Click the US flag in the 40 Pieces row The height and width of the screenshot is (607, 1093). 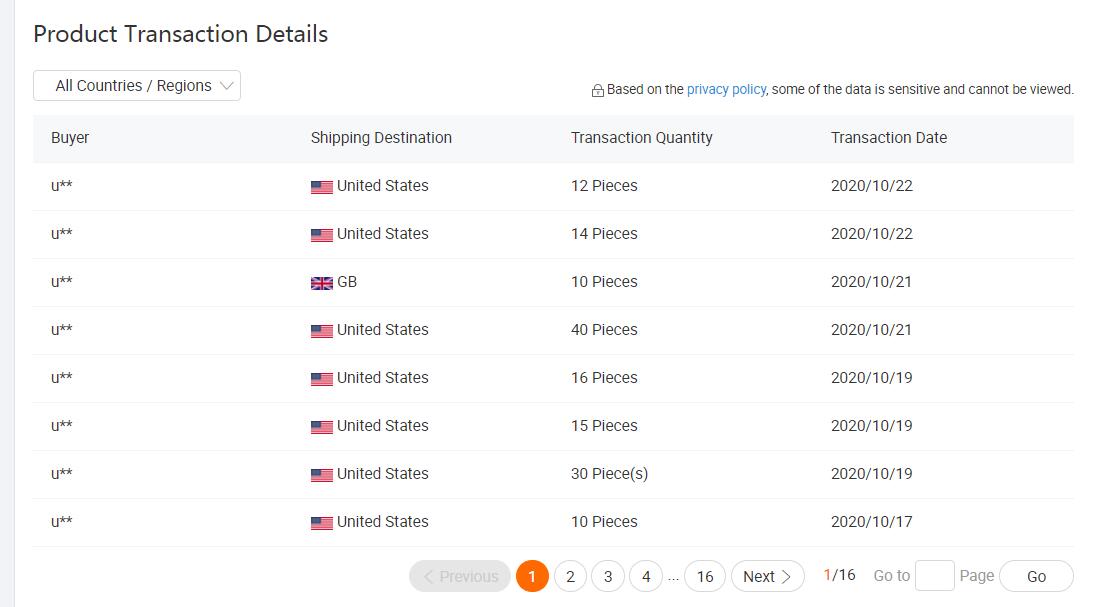click(321, 331)
